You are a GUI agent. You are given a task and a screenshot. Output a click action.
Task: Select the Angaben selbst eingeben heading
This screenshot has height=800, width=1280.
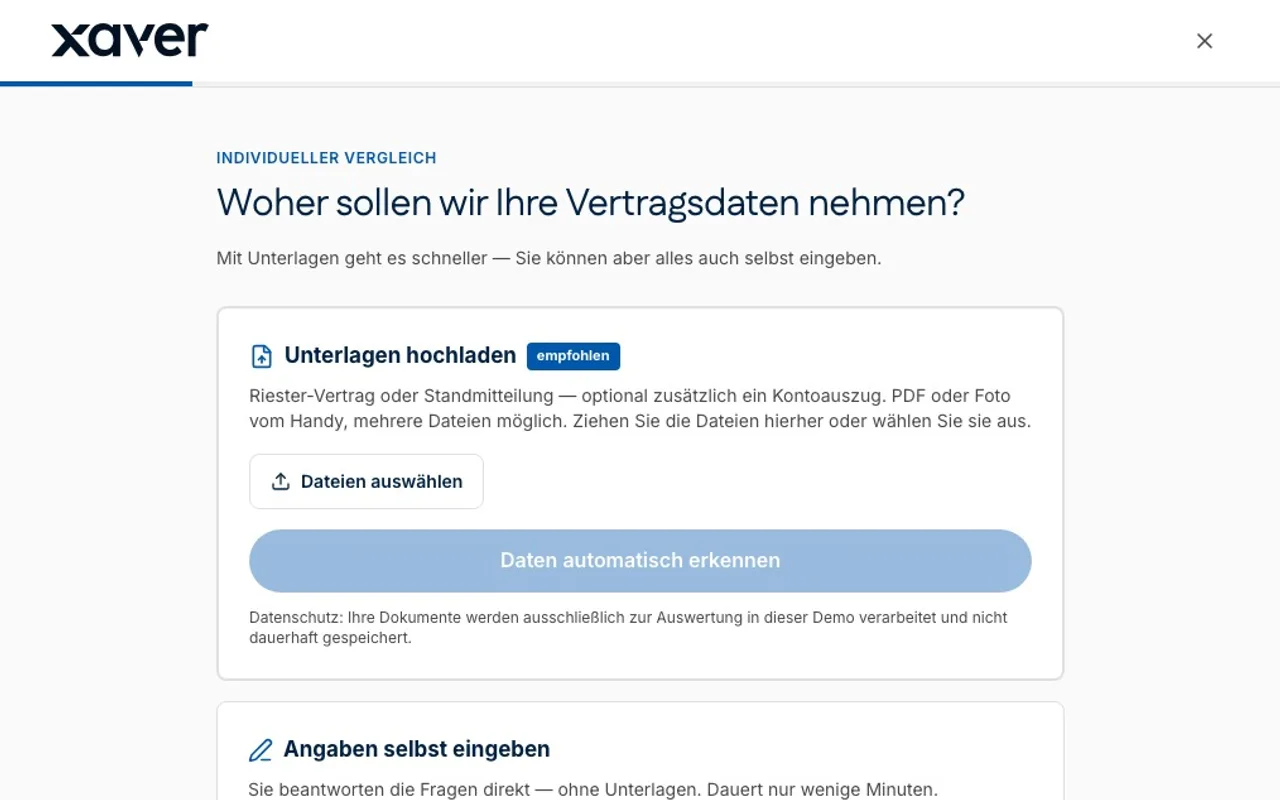click(x=416, y=749)
